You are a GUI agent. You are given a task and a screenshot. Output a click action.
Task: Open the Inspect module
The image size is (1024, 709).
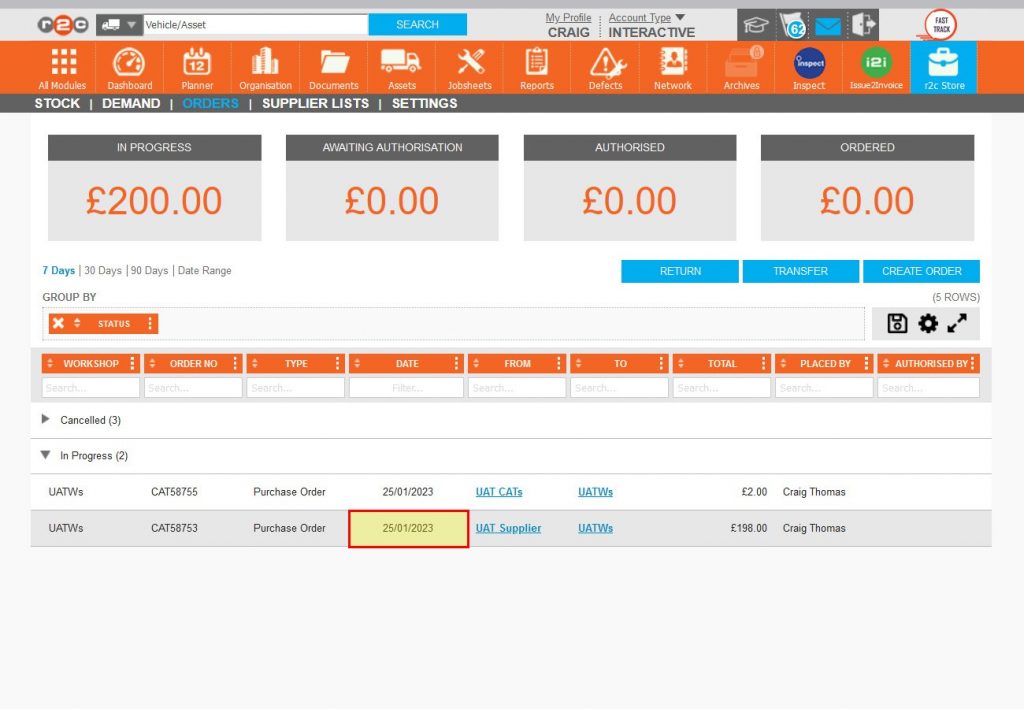807,66
